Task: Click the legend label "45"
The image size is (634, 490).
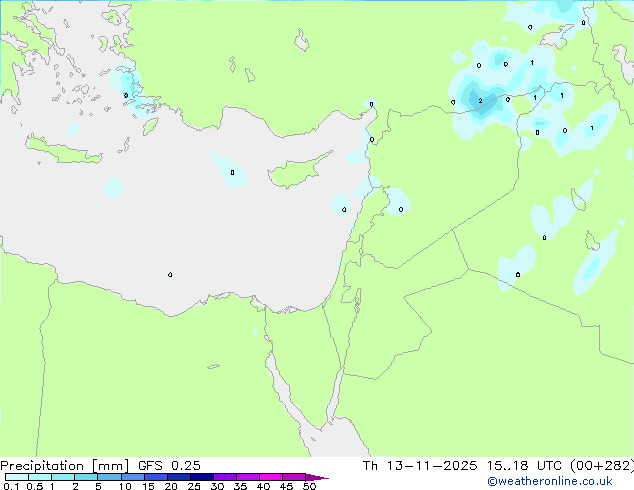Action: 286,486
